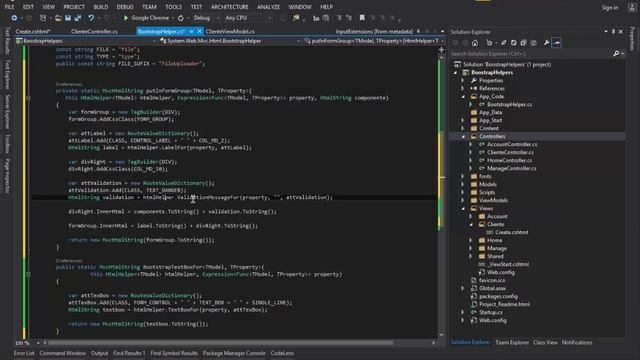640x360 pixels.
Task: Switch to Create.cshtml tab
Action: 33,31
